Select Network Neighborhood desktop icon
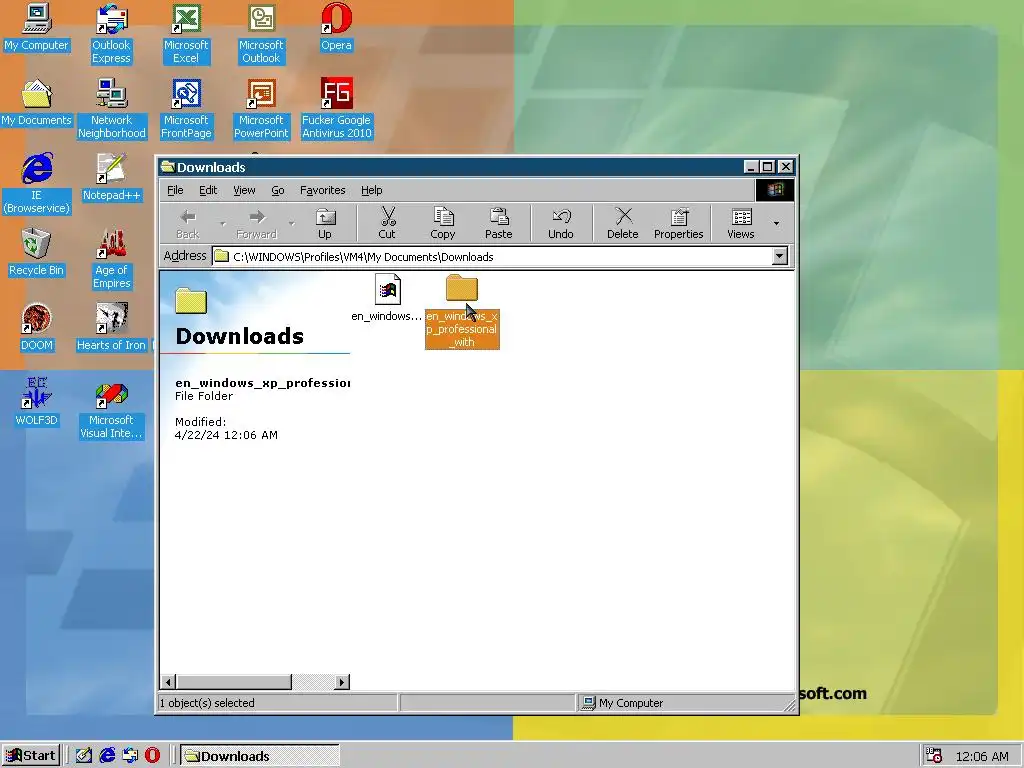The width and height of the screenshot is (1024, 768). (112, 109)
